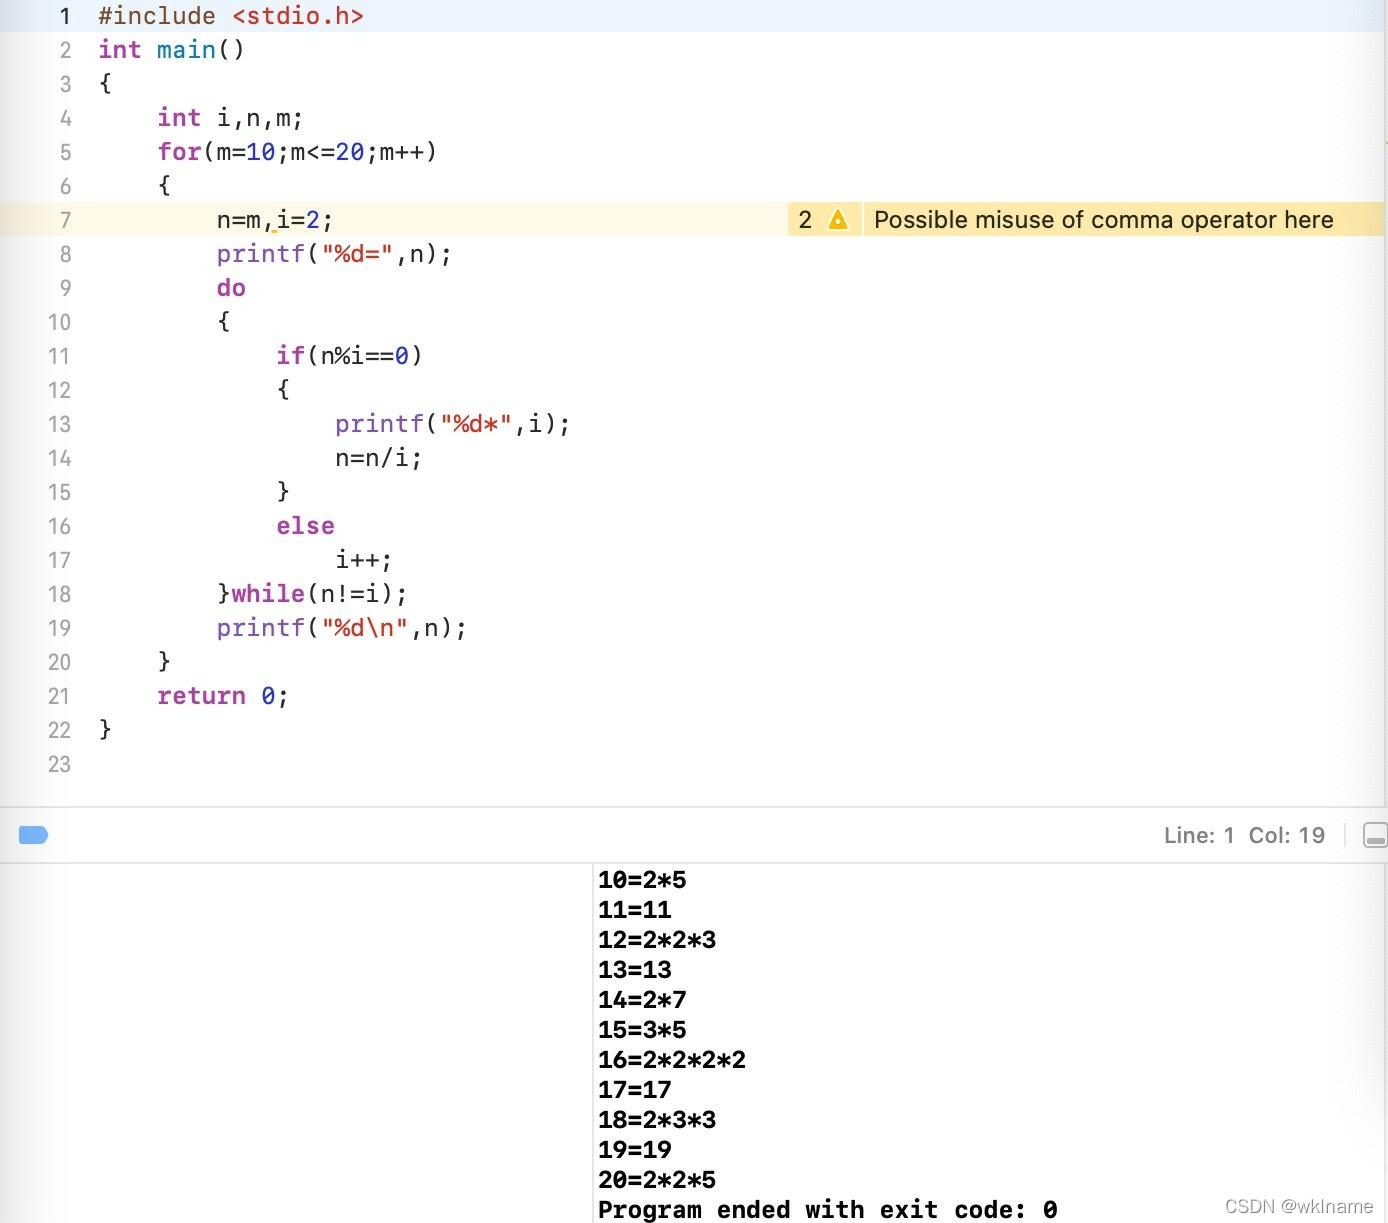Image resolution: width=1388 pixels, height=1223 pixels.
Task: Click the 'else' keyword
Action: [305, 526]
